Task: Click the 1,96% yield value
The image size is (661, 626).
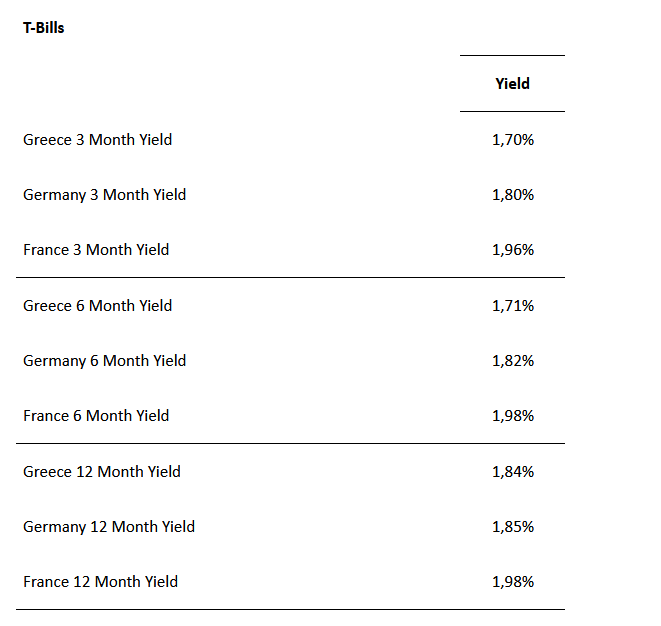Action: [513, 250]
